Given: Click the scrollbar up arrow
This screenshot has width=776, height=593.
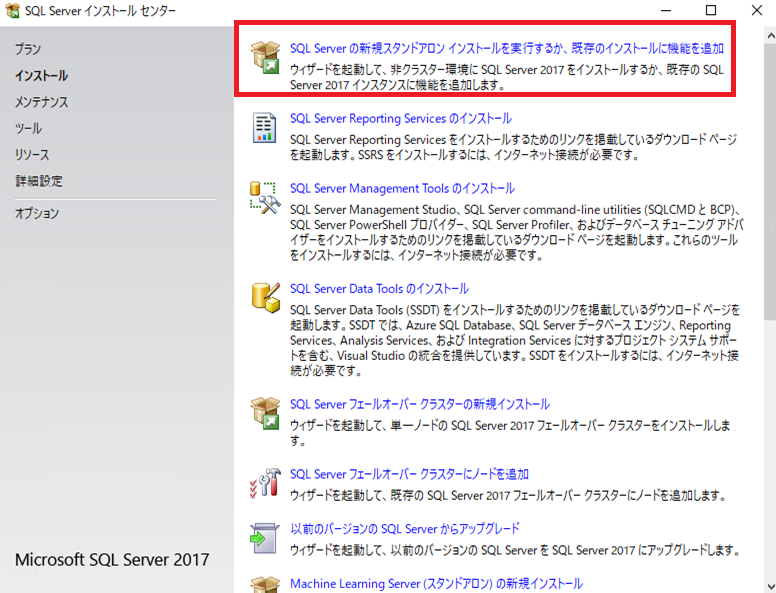Looking at the screenshot, I should [x=770, y=36].
